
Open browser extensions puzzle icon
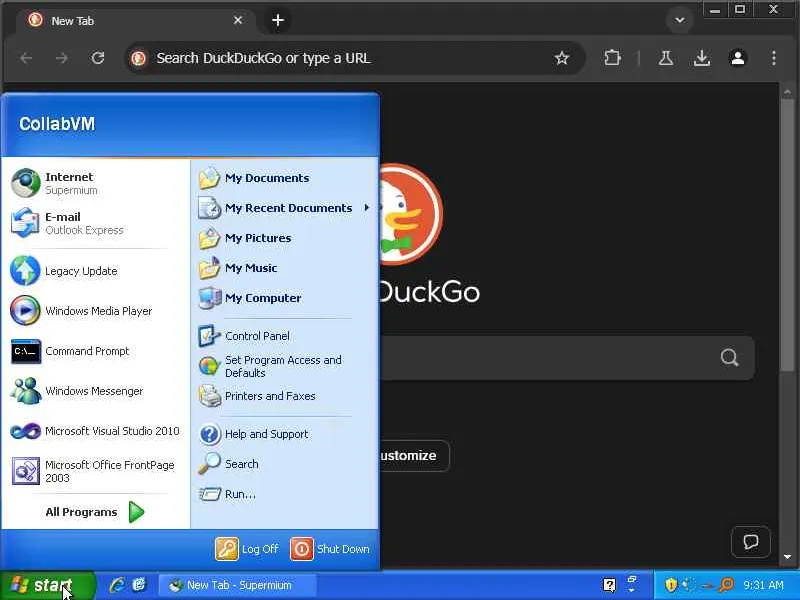coord(612,58)
